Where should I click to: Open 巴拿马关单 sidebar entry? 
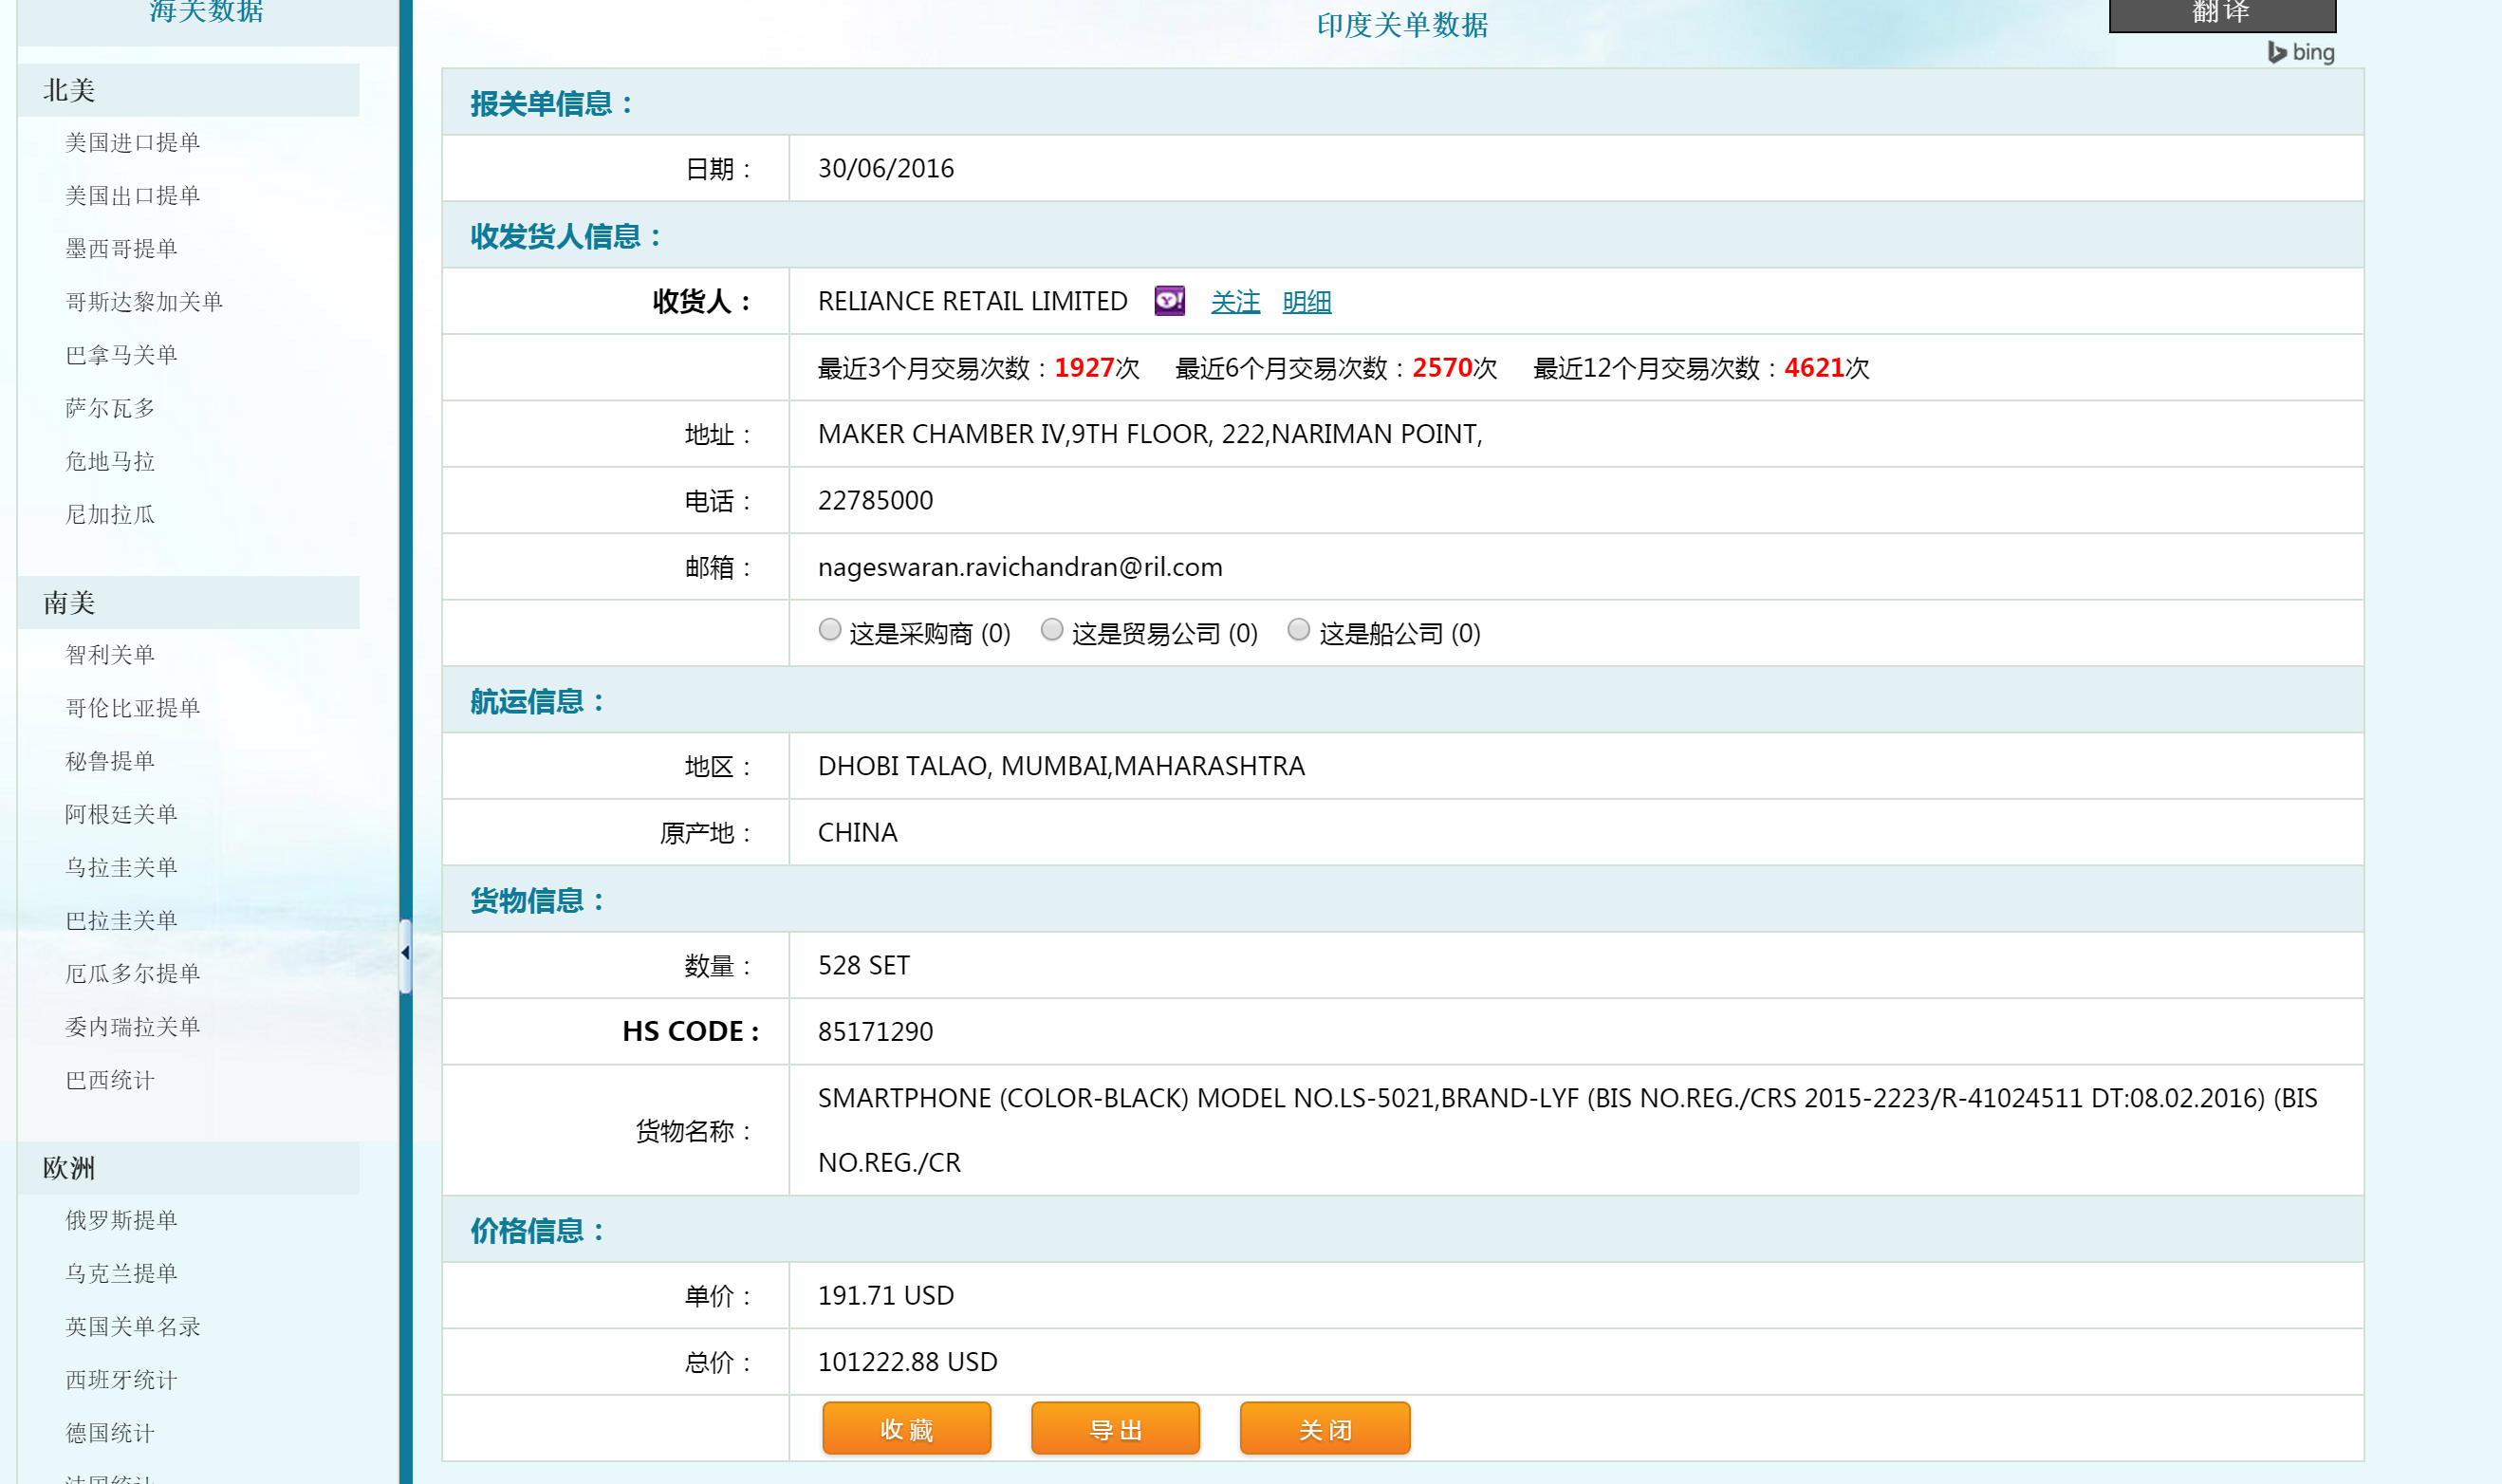click(121, 355)
